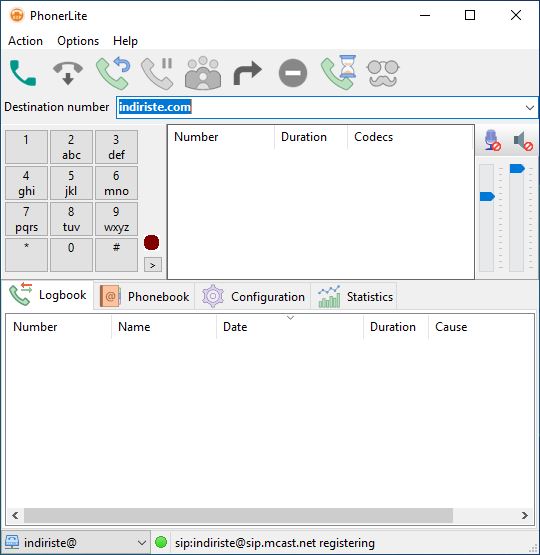Open the Options menu
The width and height of the screenshot is (540, 555).
[x=78, y=41]
